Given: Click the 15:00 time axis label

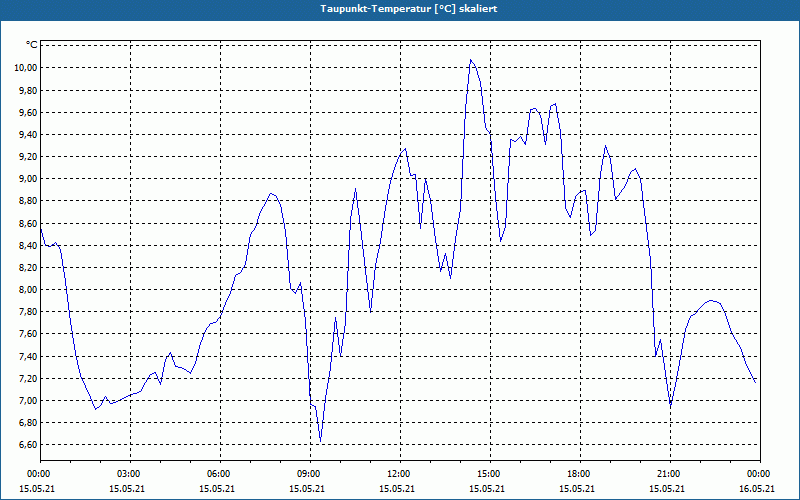Looking at the screenshot, I should point(490,474).
